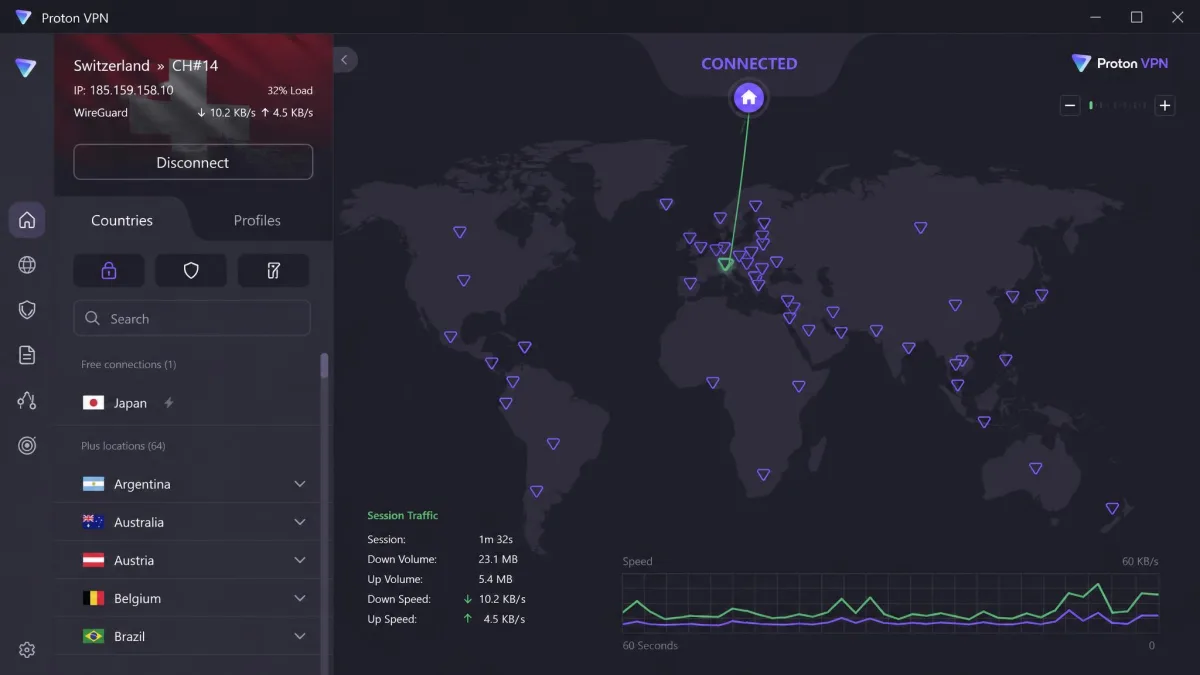Select Brazil in country list
Image resolution: width=1200 pixels, height=675 pixels.
point(188,636)
